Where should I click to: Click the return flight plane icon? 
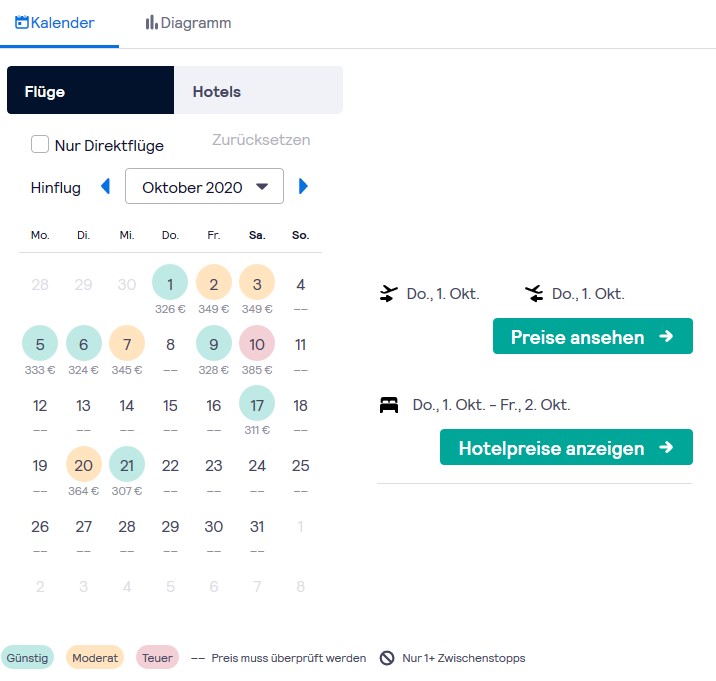534,294
